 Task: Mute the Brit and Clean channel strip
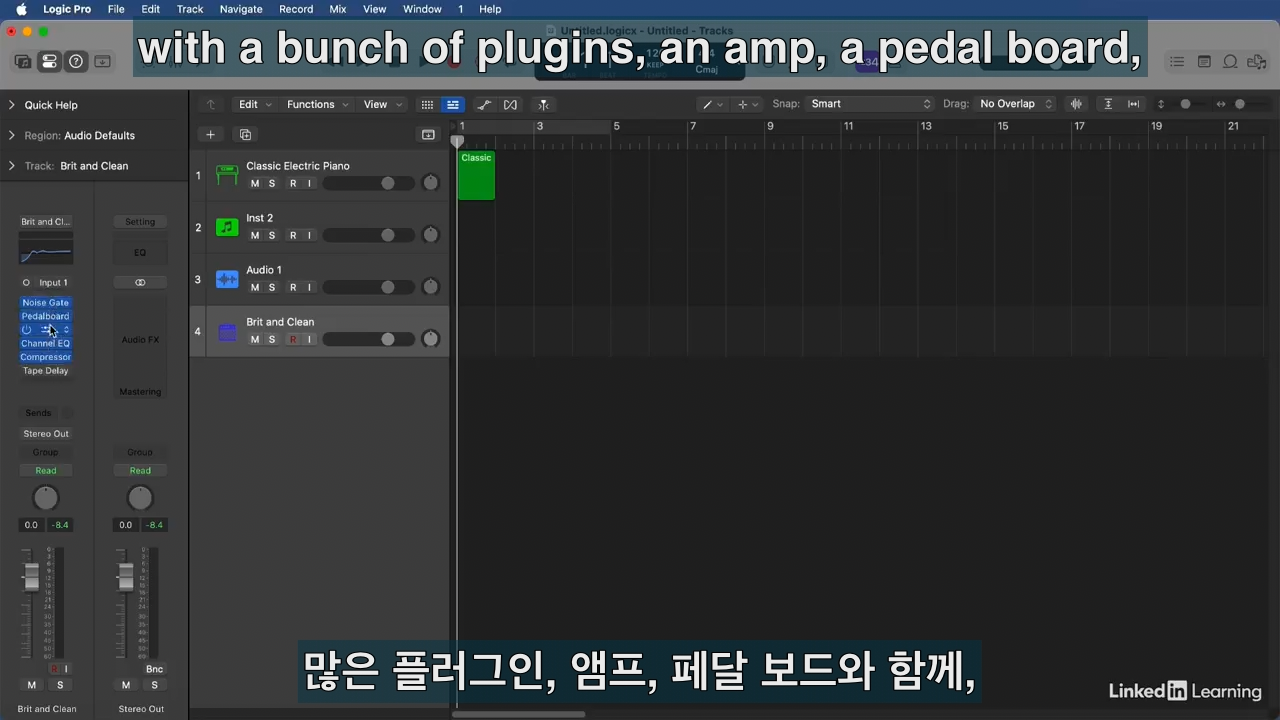coord(32,685)
